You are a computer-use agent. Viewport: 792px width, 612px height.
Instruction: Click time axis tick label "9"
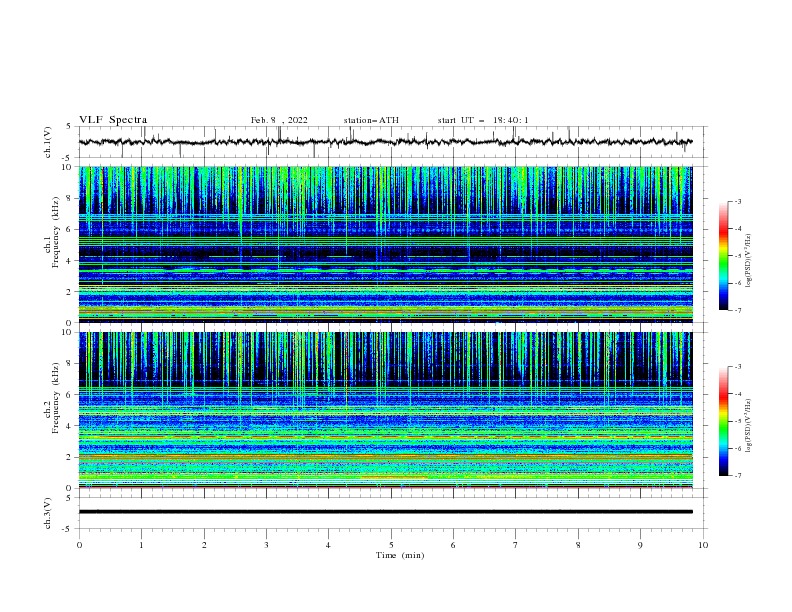640,545
